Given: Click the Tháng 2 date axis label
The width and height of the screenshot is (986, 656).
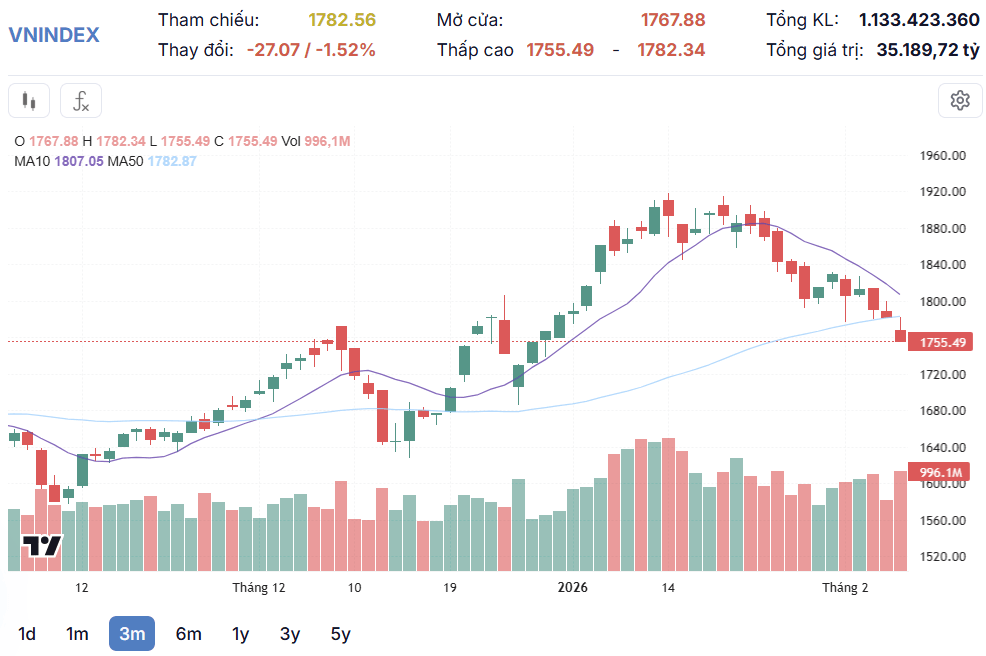Looking at the screenshot, I should pyautogui.click(x=845, y=587).
